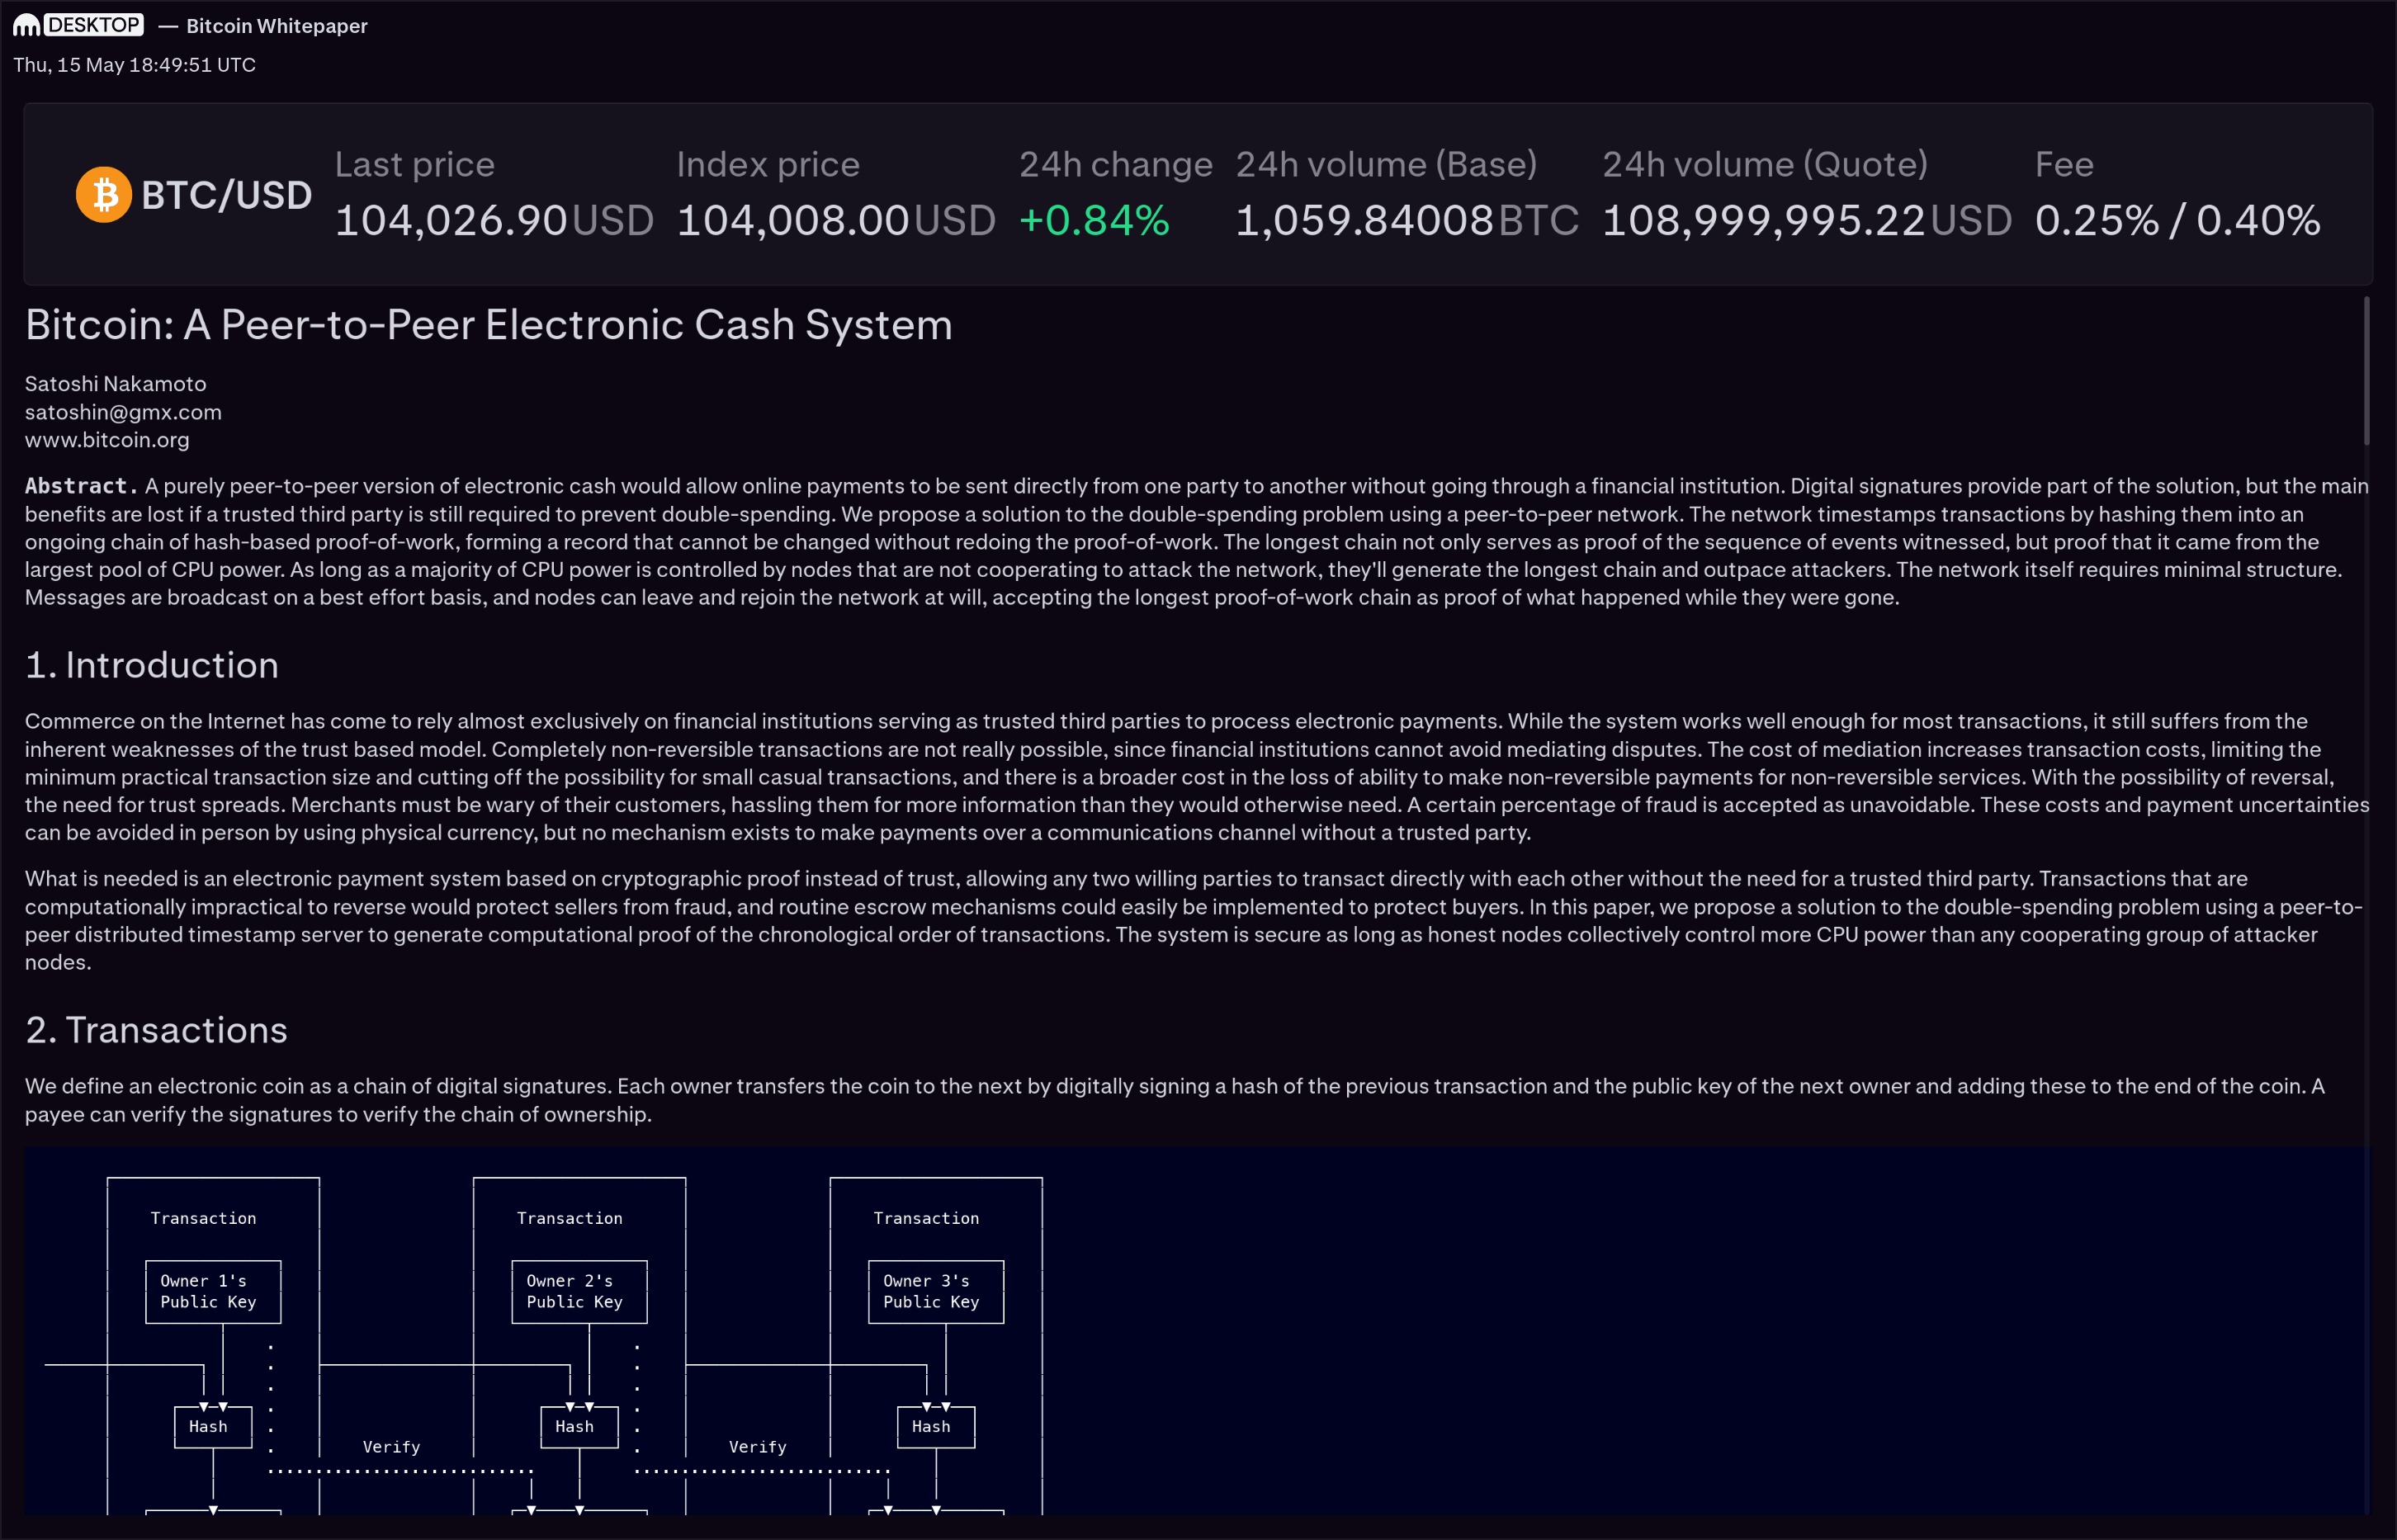Image resolution: width=2397 pixels, height=1540 pixels.
Task: Click the BTC/USD pair label
Action: click(x=227, y=195)
